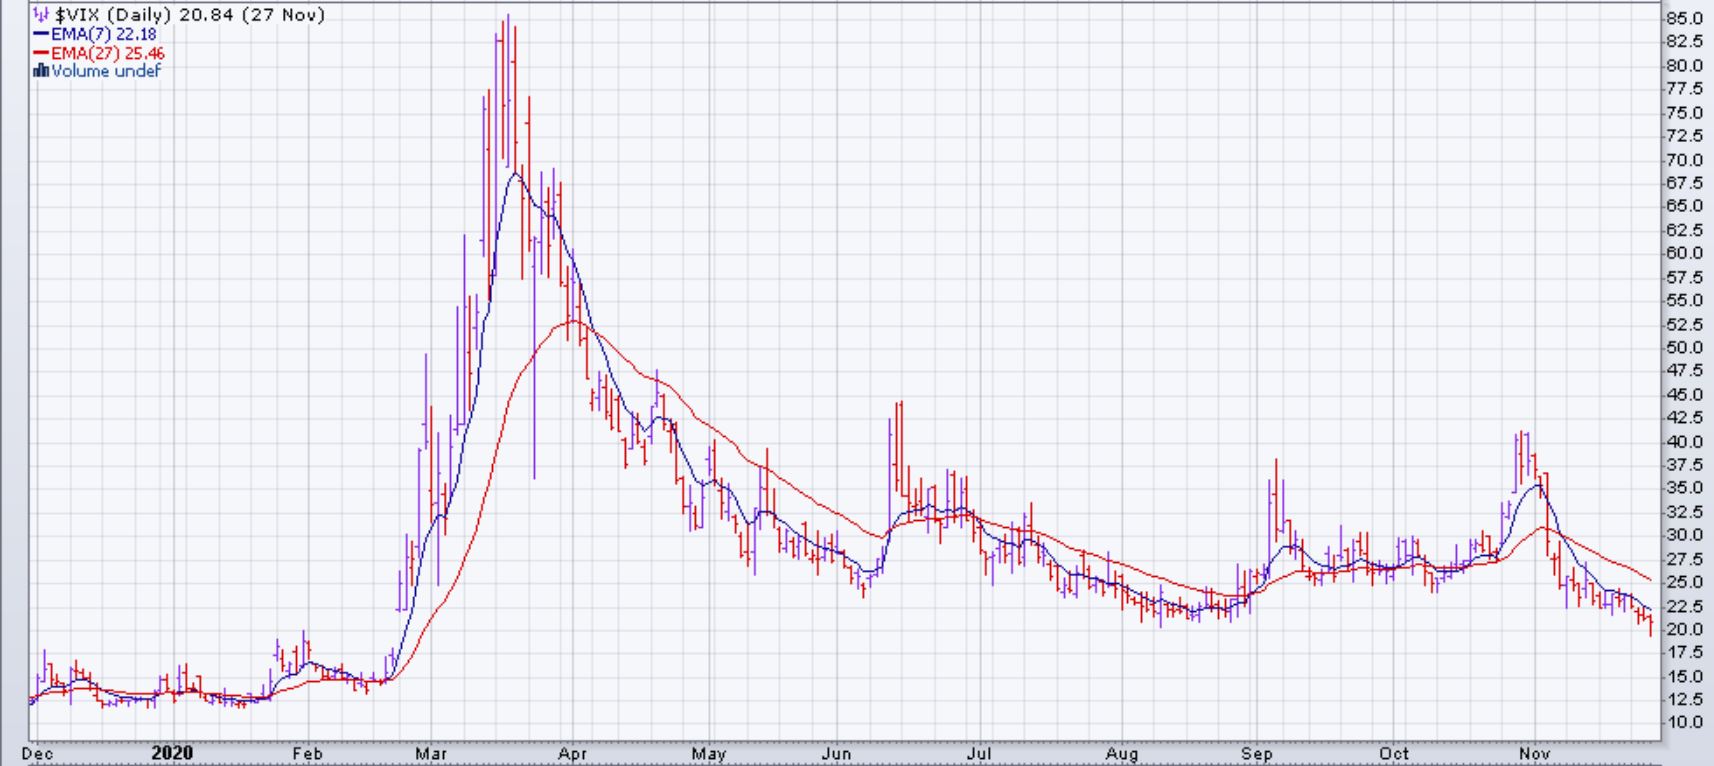This screenshot has height=766, width=1714.
Task: Click the blue EMA(7) line marker
Action: coord(41,34)
